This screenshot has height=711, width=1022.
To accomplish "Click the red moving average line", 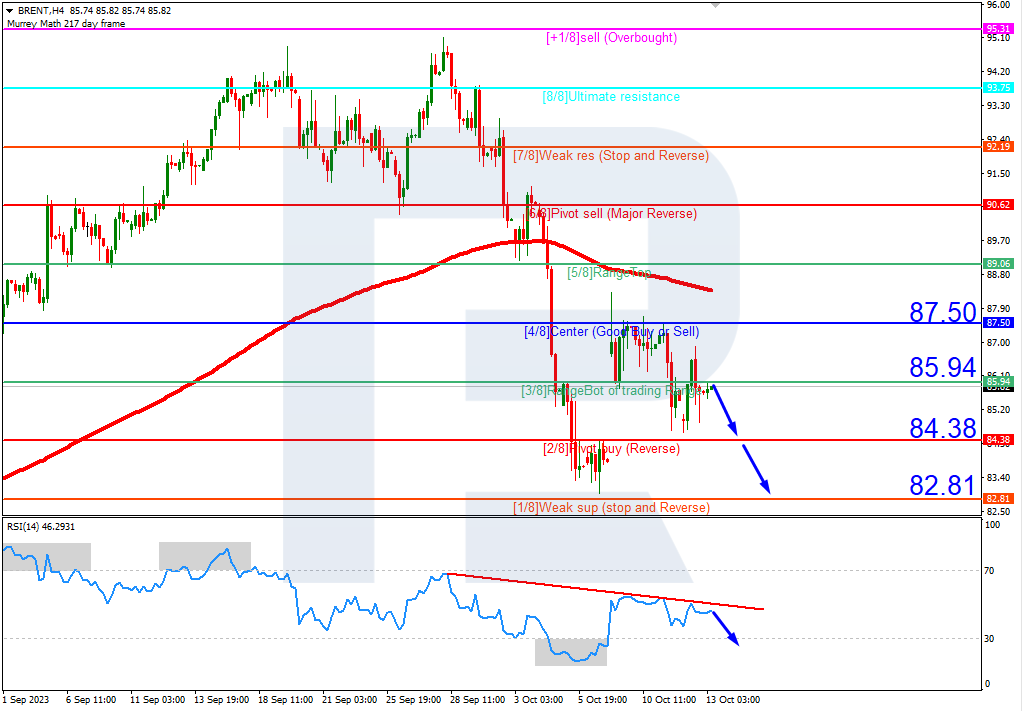I will [x=300, y=317].
